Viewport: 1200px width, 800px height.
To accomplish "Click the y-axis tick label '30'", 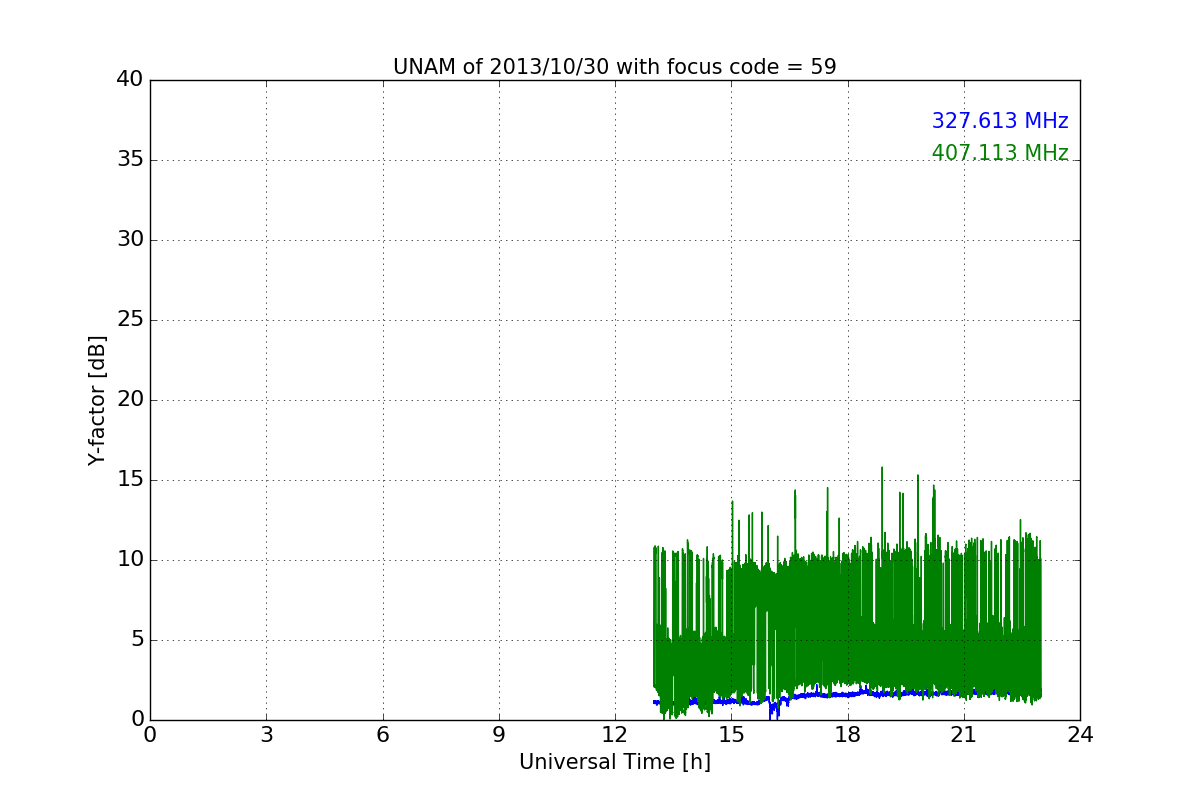I will click(x=130, y=240).
